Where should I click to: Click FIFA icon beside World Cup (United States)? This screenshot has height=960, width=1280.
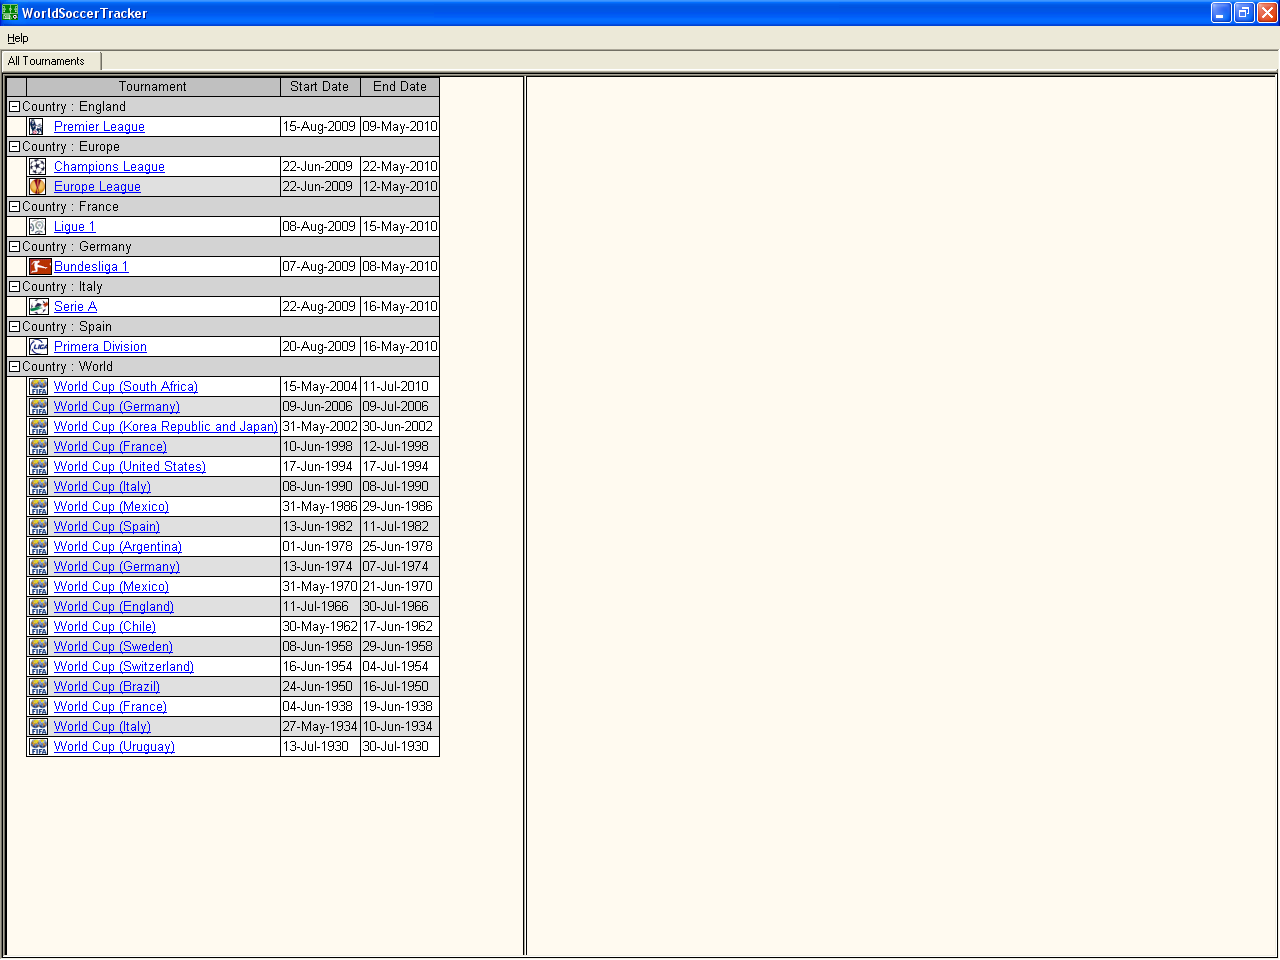[39, 467]
